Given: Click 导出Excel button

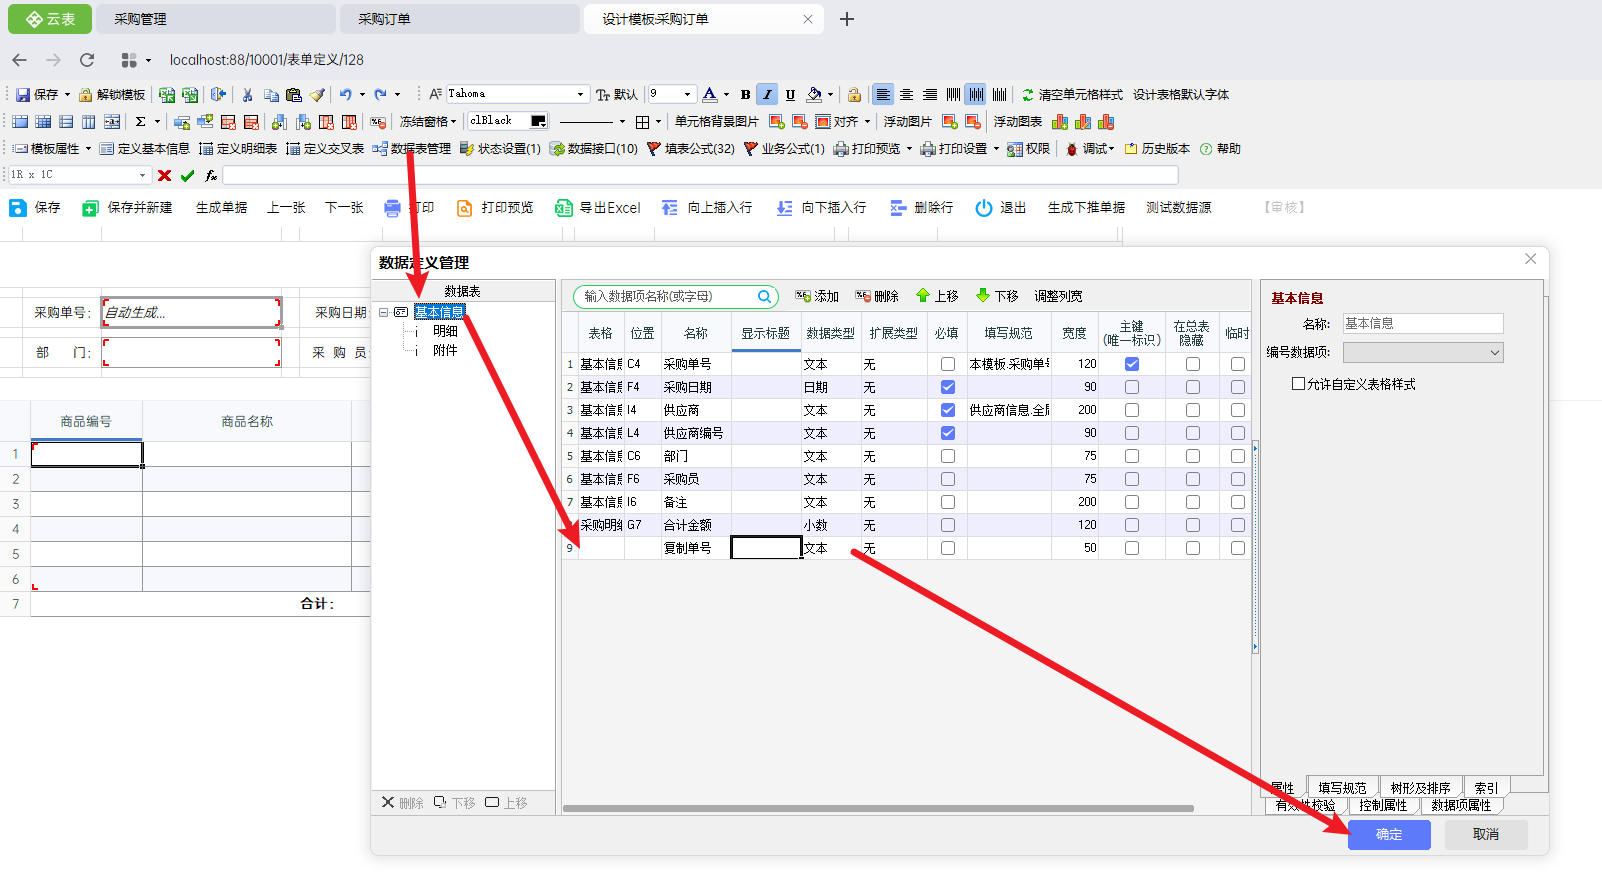Looking at the screenshot, I should (x=598, y=208).
